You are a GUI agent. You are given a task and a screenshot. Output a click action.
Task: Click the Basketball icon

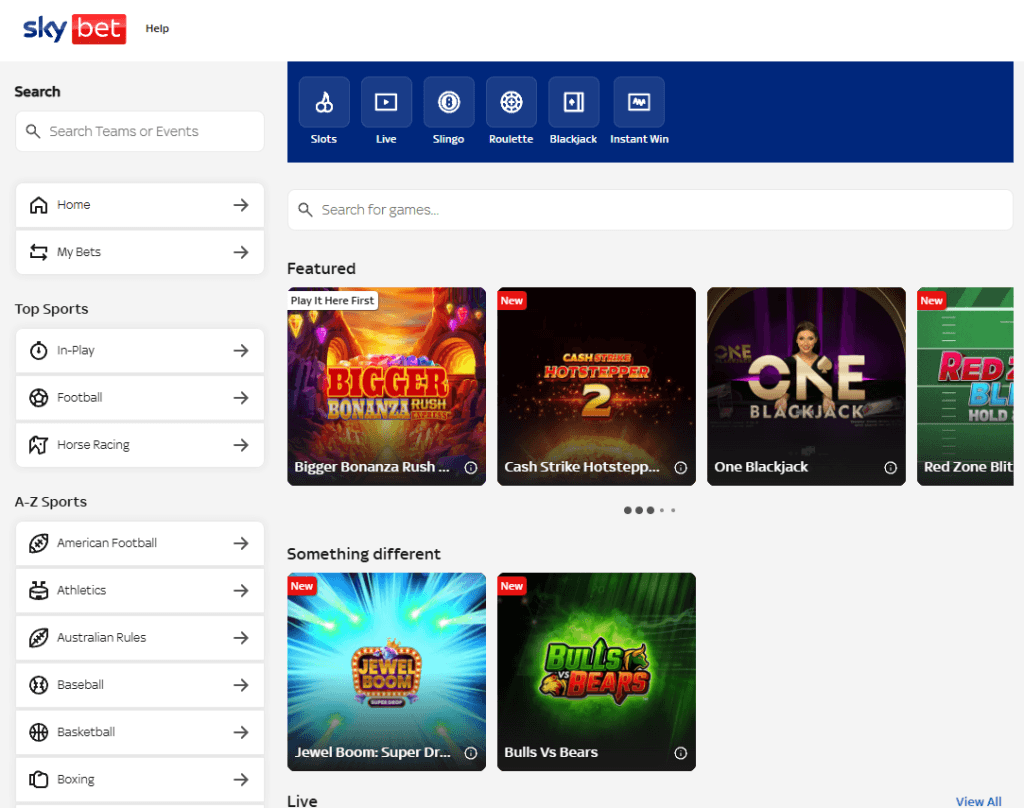coord(39,732)
